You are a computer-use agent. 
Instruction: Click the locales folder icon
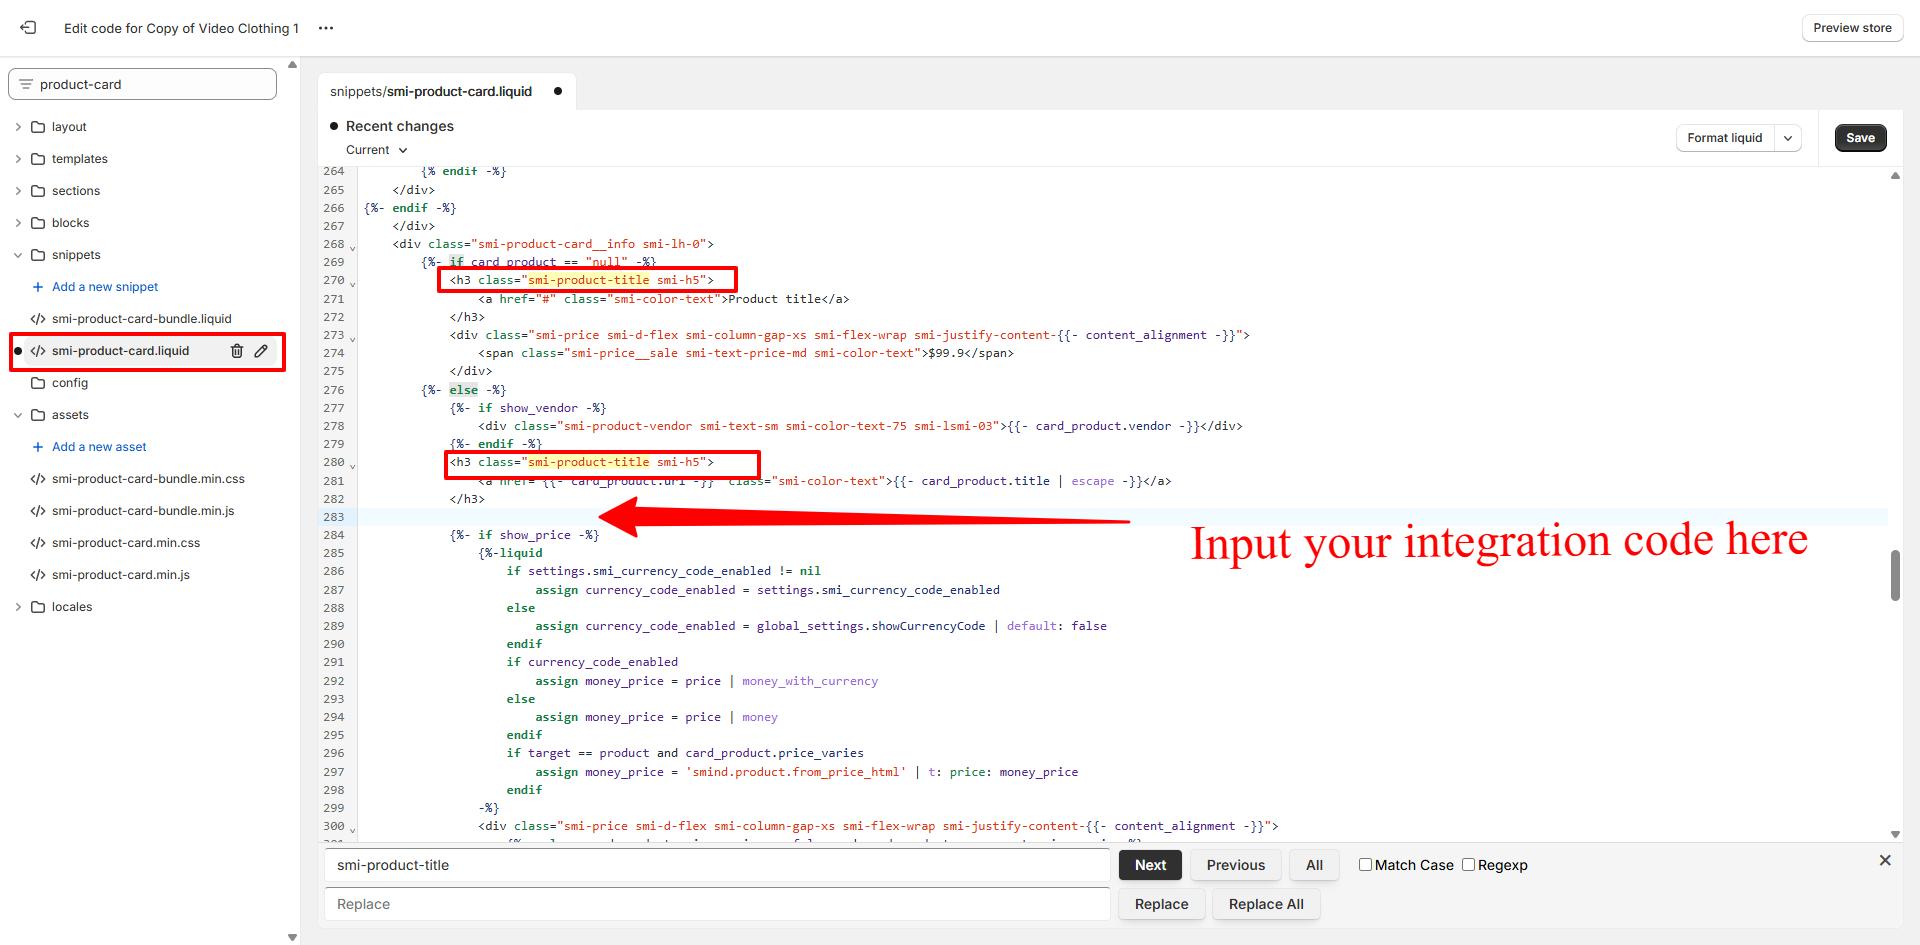[x=38, y=607]
